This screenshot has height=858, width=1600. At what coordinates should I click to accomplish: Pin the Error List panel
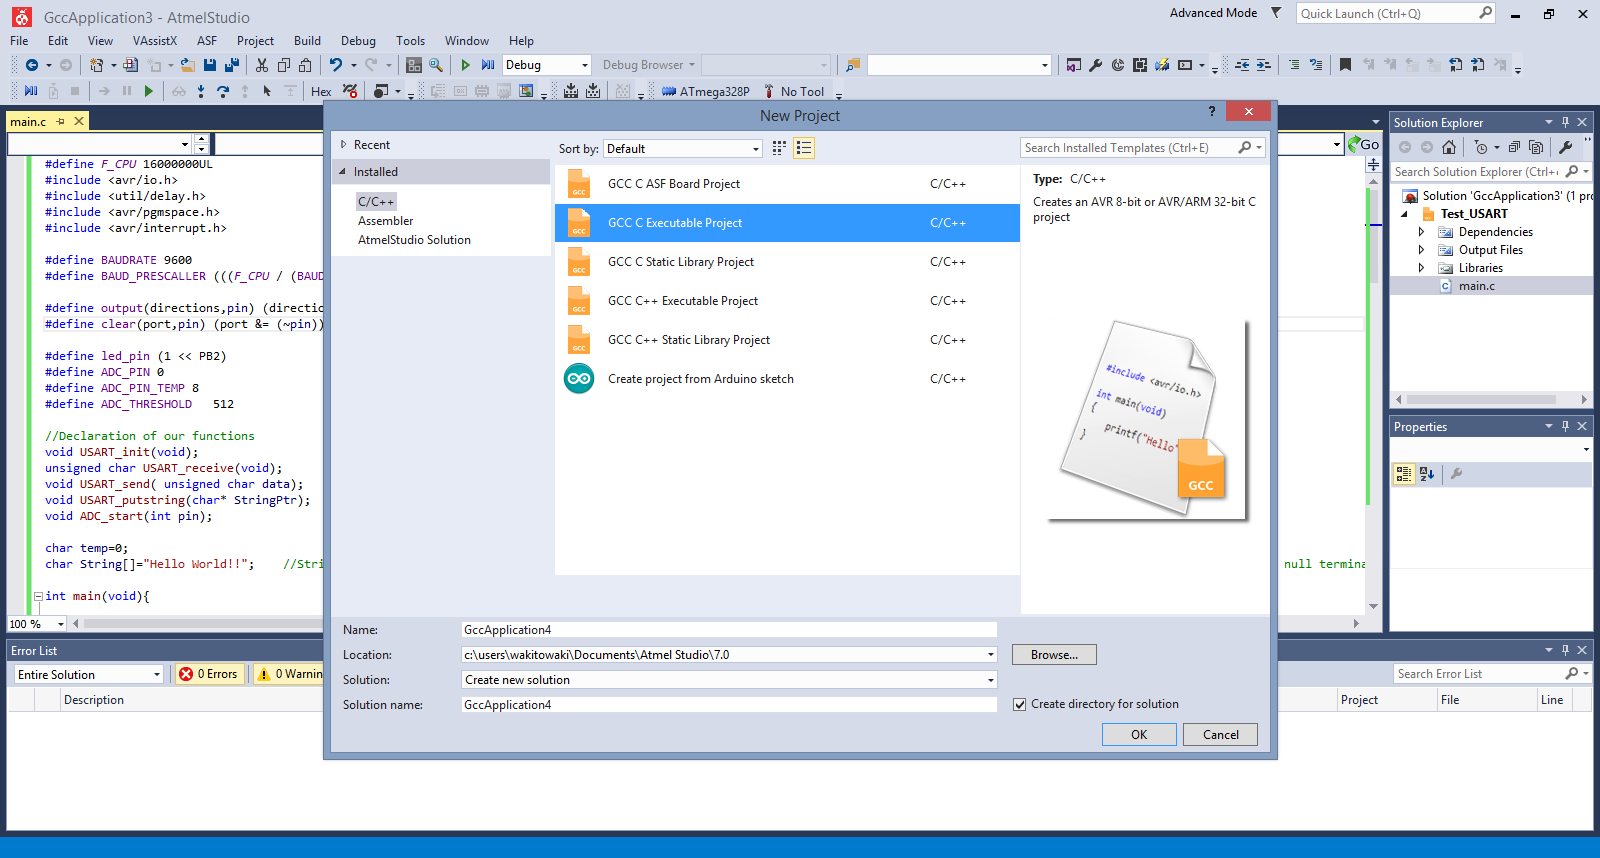click(x=1565, y=650)
